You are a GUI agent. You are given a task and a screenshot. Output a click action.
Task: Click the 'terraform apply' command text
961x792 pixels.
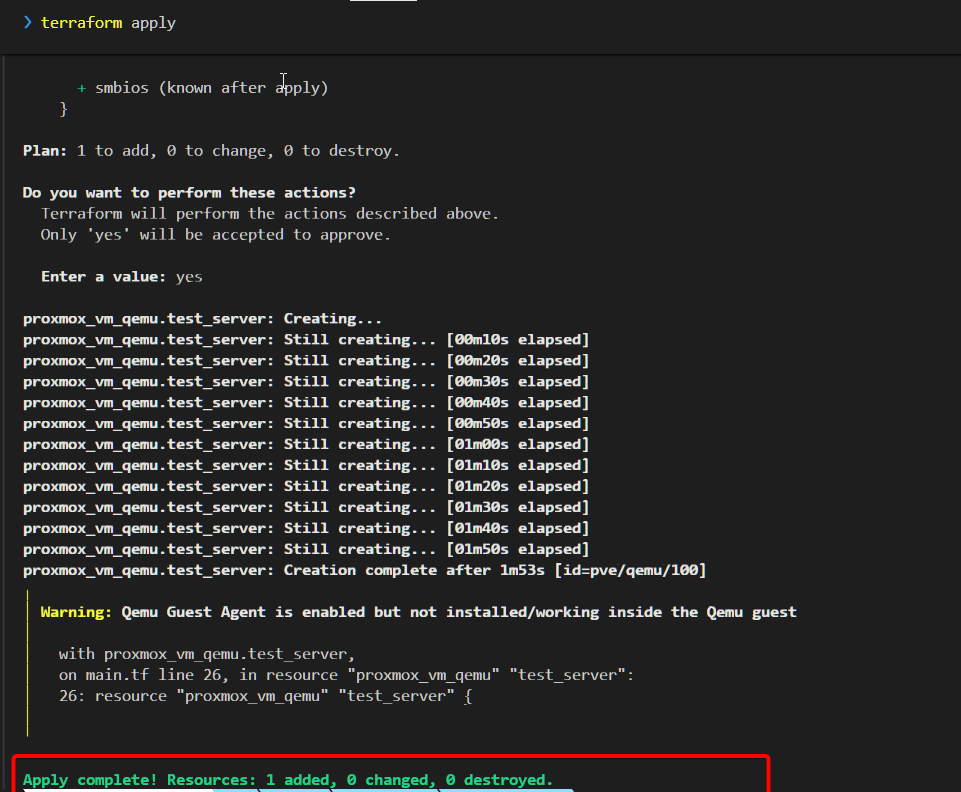[108, 22]
